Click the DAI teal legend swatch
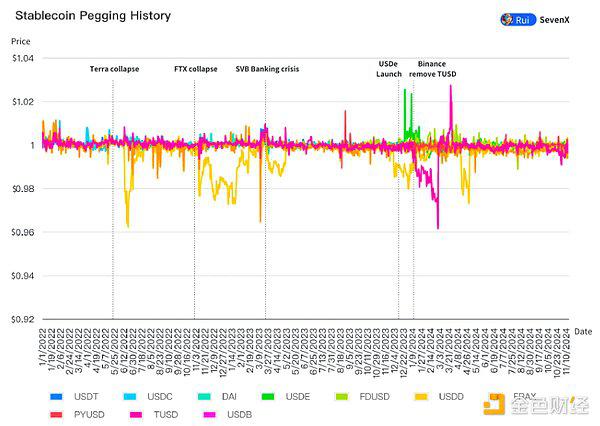This screenshot has width=600, height=426. coord(204,397)
